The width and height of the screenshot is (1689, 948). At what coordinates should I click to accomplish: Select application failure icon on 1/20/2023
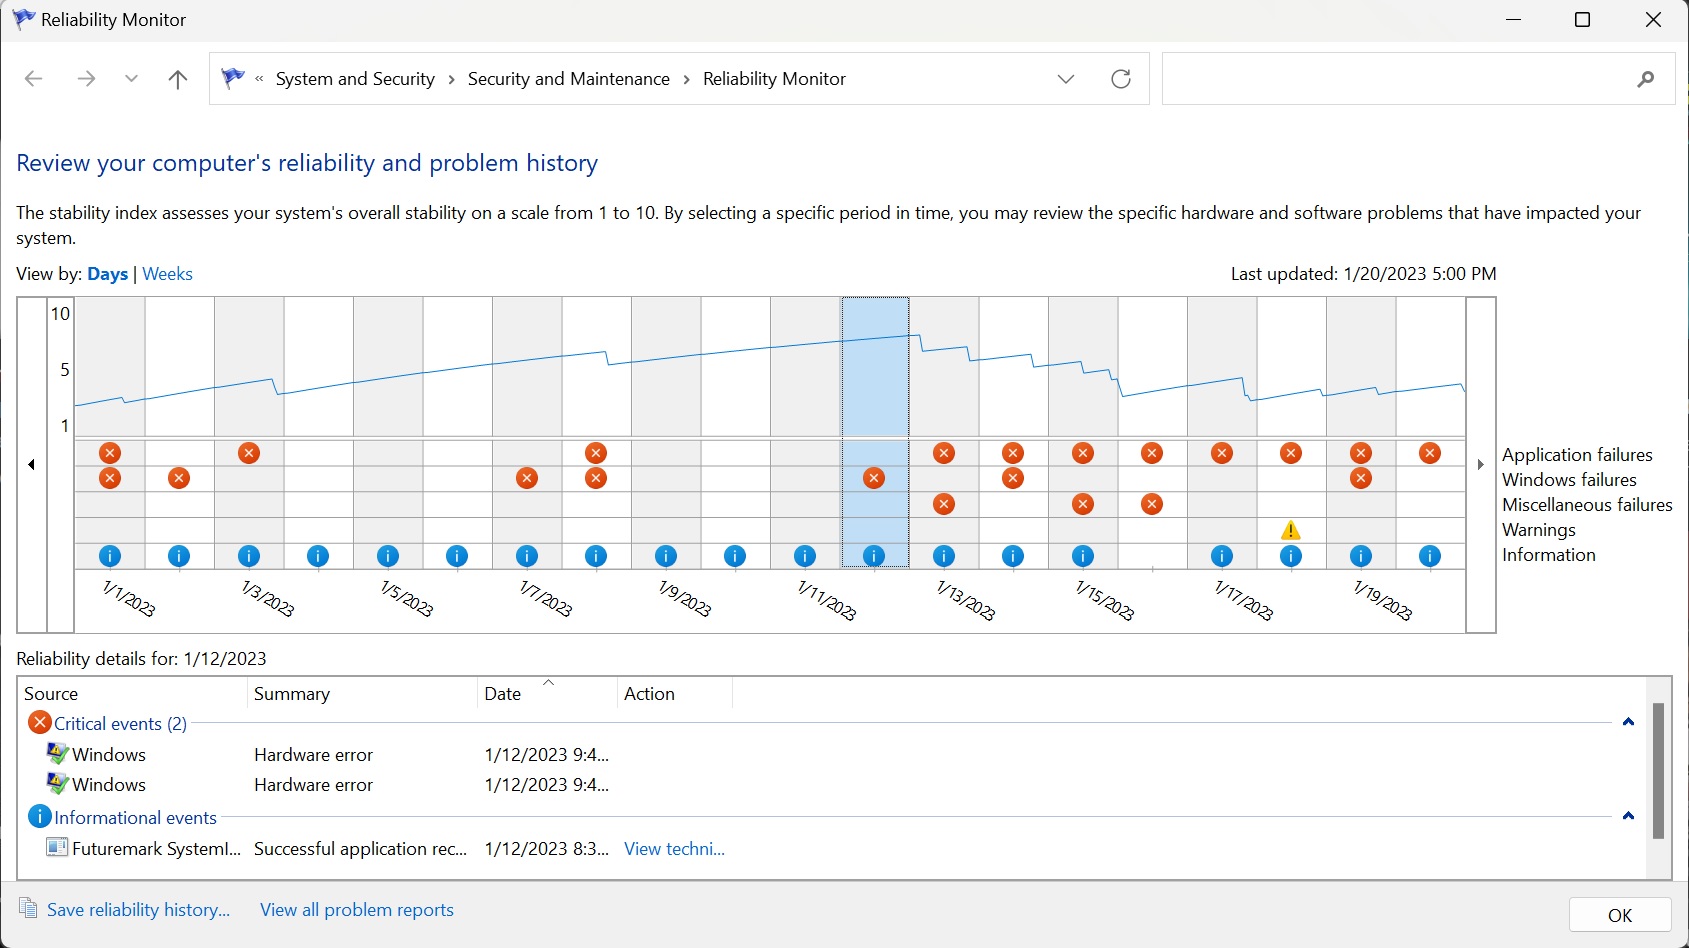[x=1430, y=453]
